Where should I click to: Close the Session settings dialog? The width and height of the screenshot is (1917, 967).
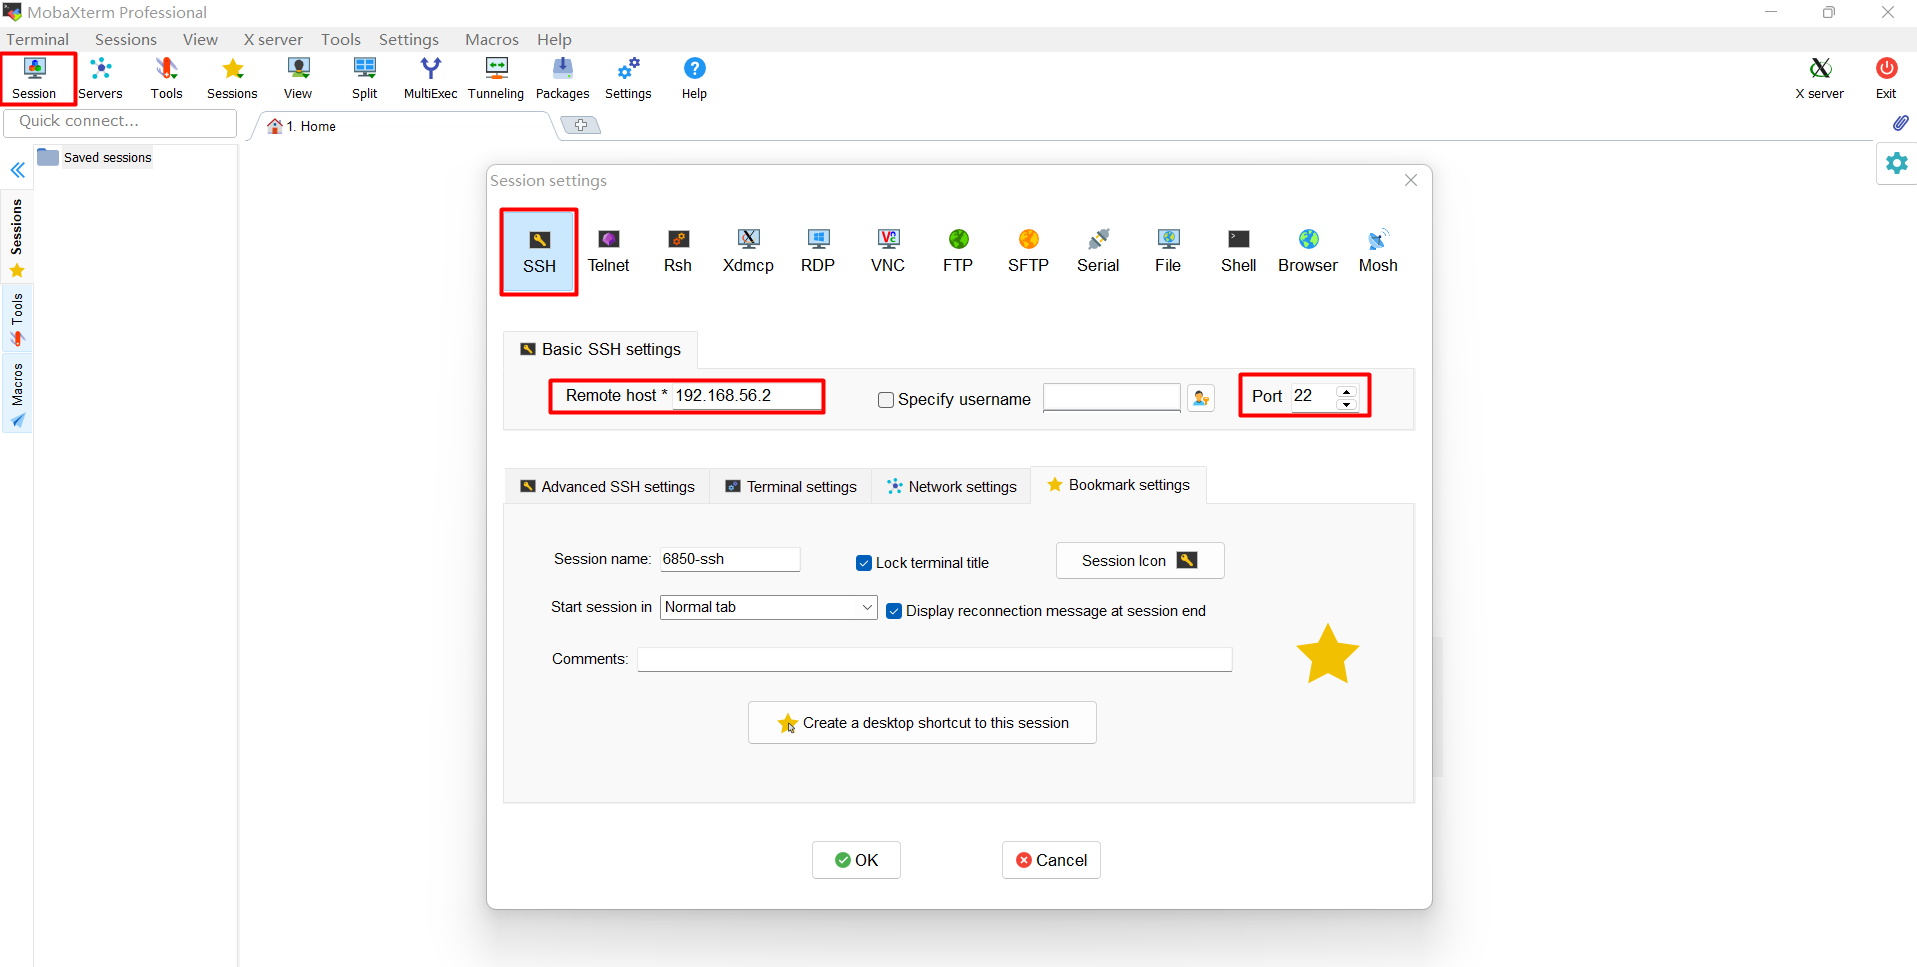[1411, 180]
